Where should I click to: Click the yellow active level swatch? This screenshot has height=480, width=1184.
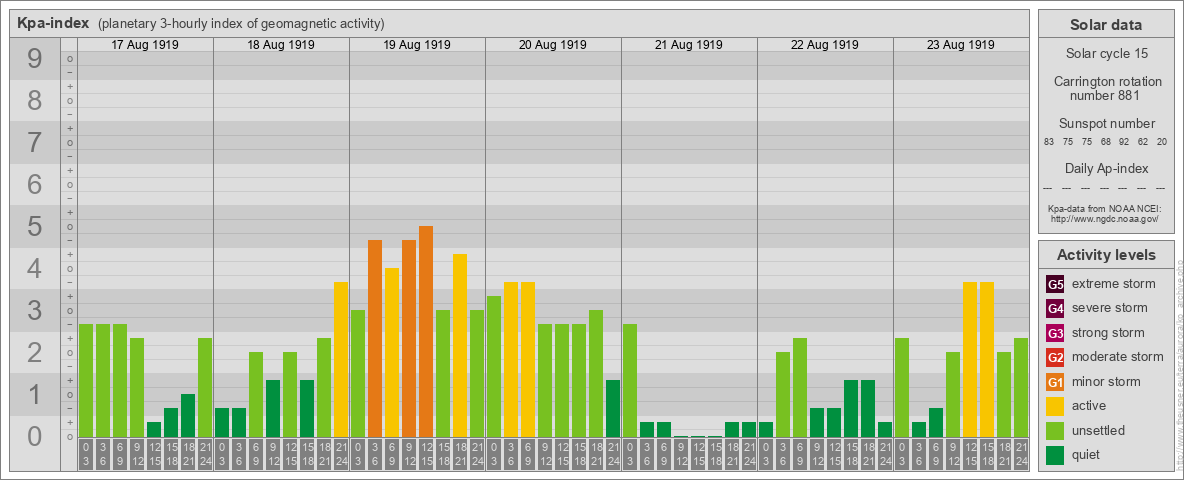pos(1055,406)
